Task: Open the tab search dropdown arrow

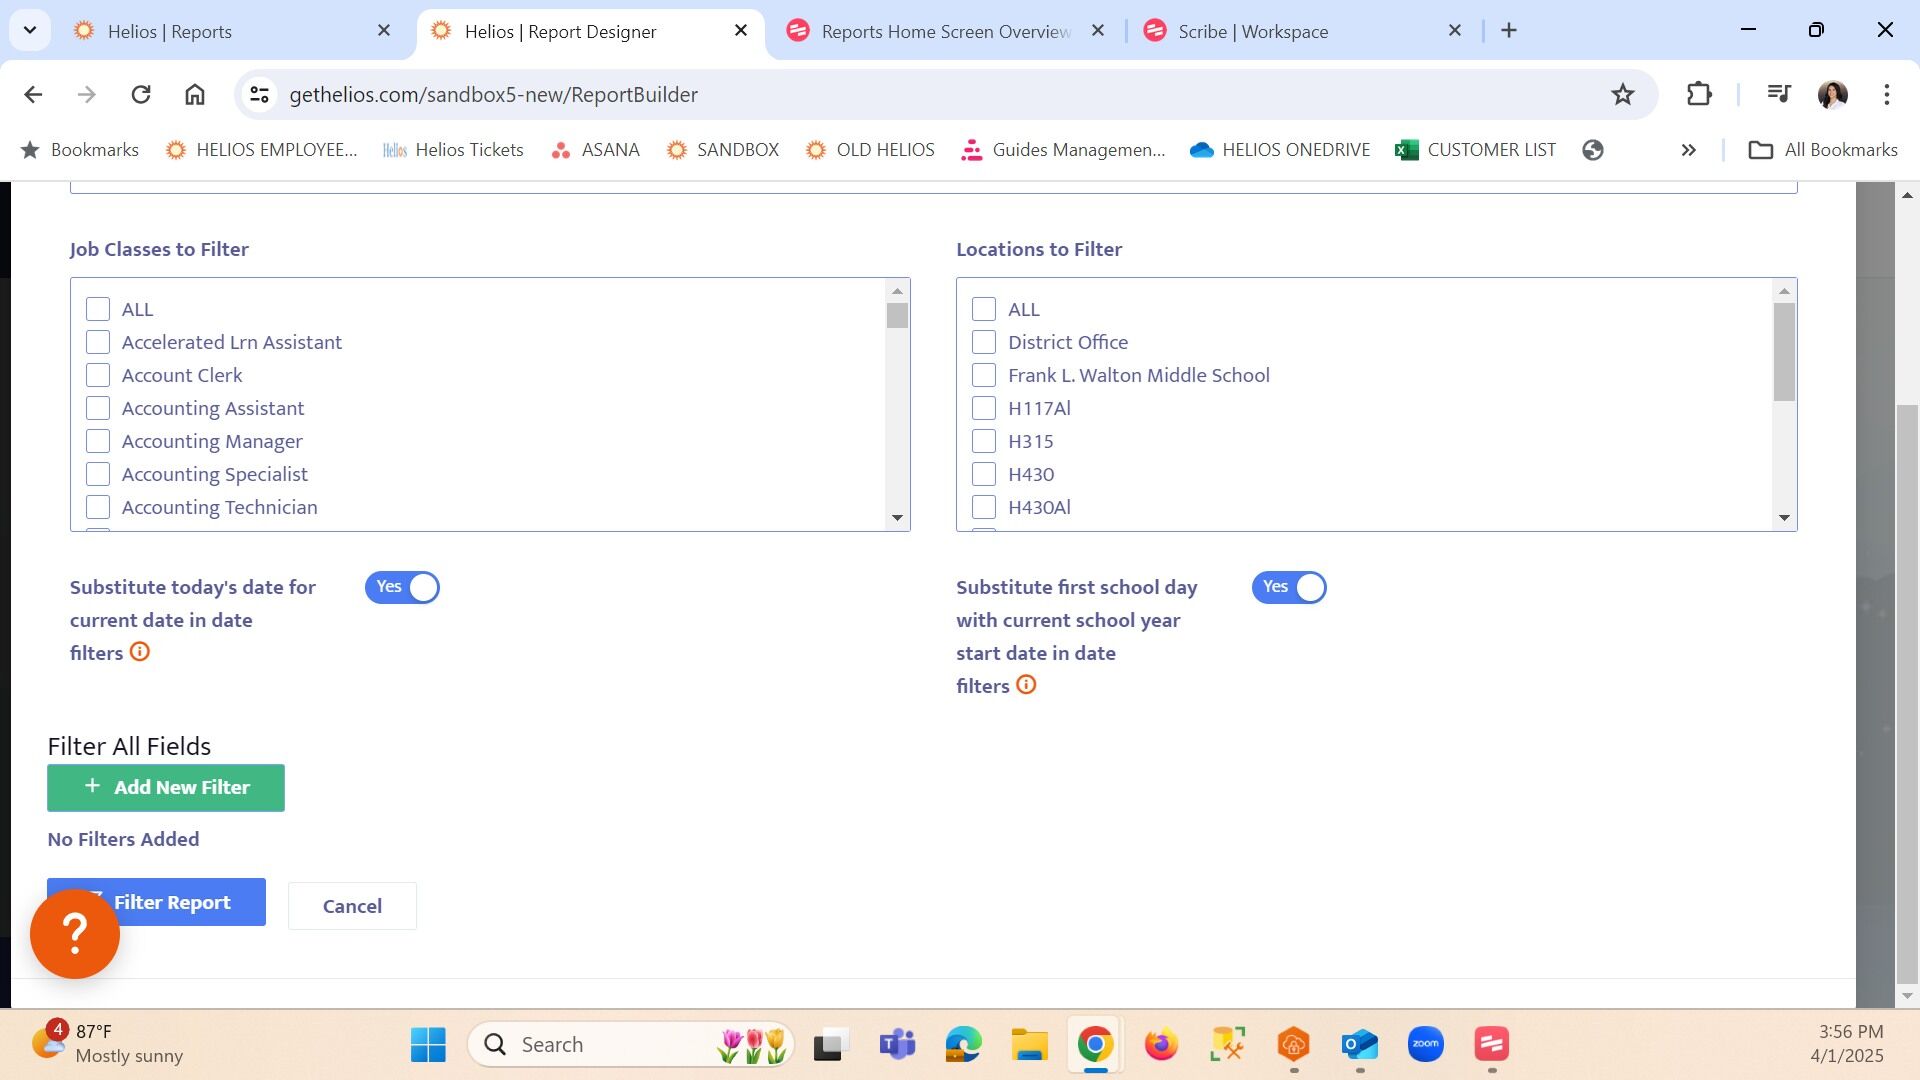Action: click(30, 30)
